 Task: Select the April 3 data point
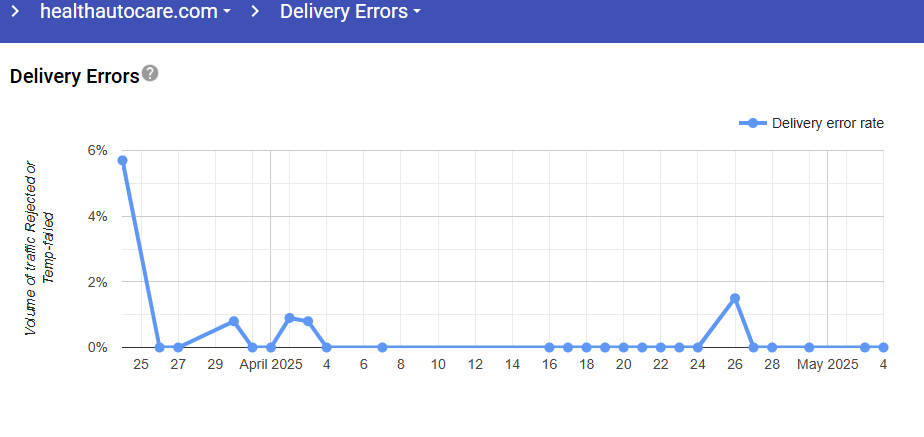point(308,321)
